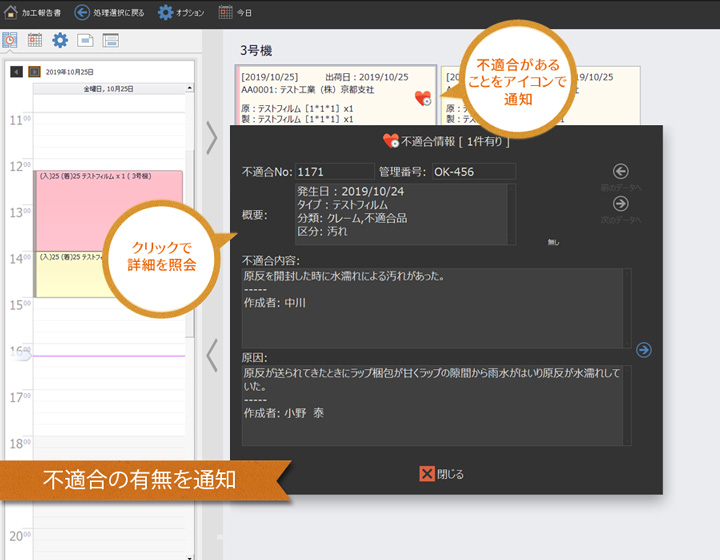Close the dialog with 閉じる button
This screenshot has width=720, height=560.
(x=441, y=474)
